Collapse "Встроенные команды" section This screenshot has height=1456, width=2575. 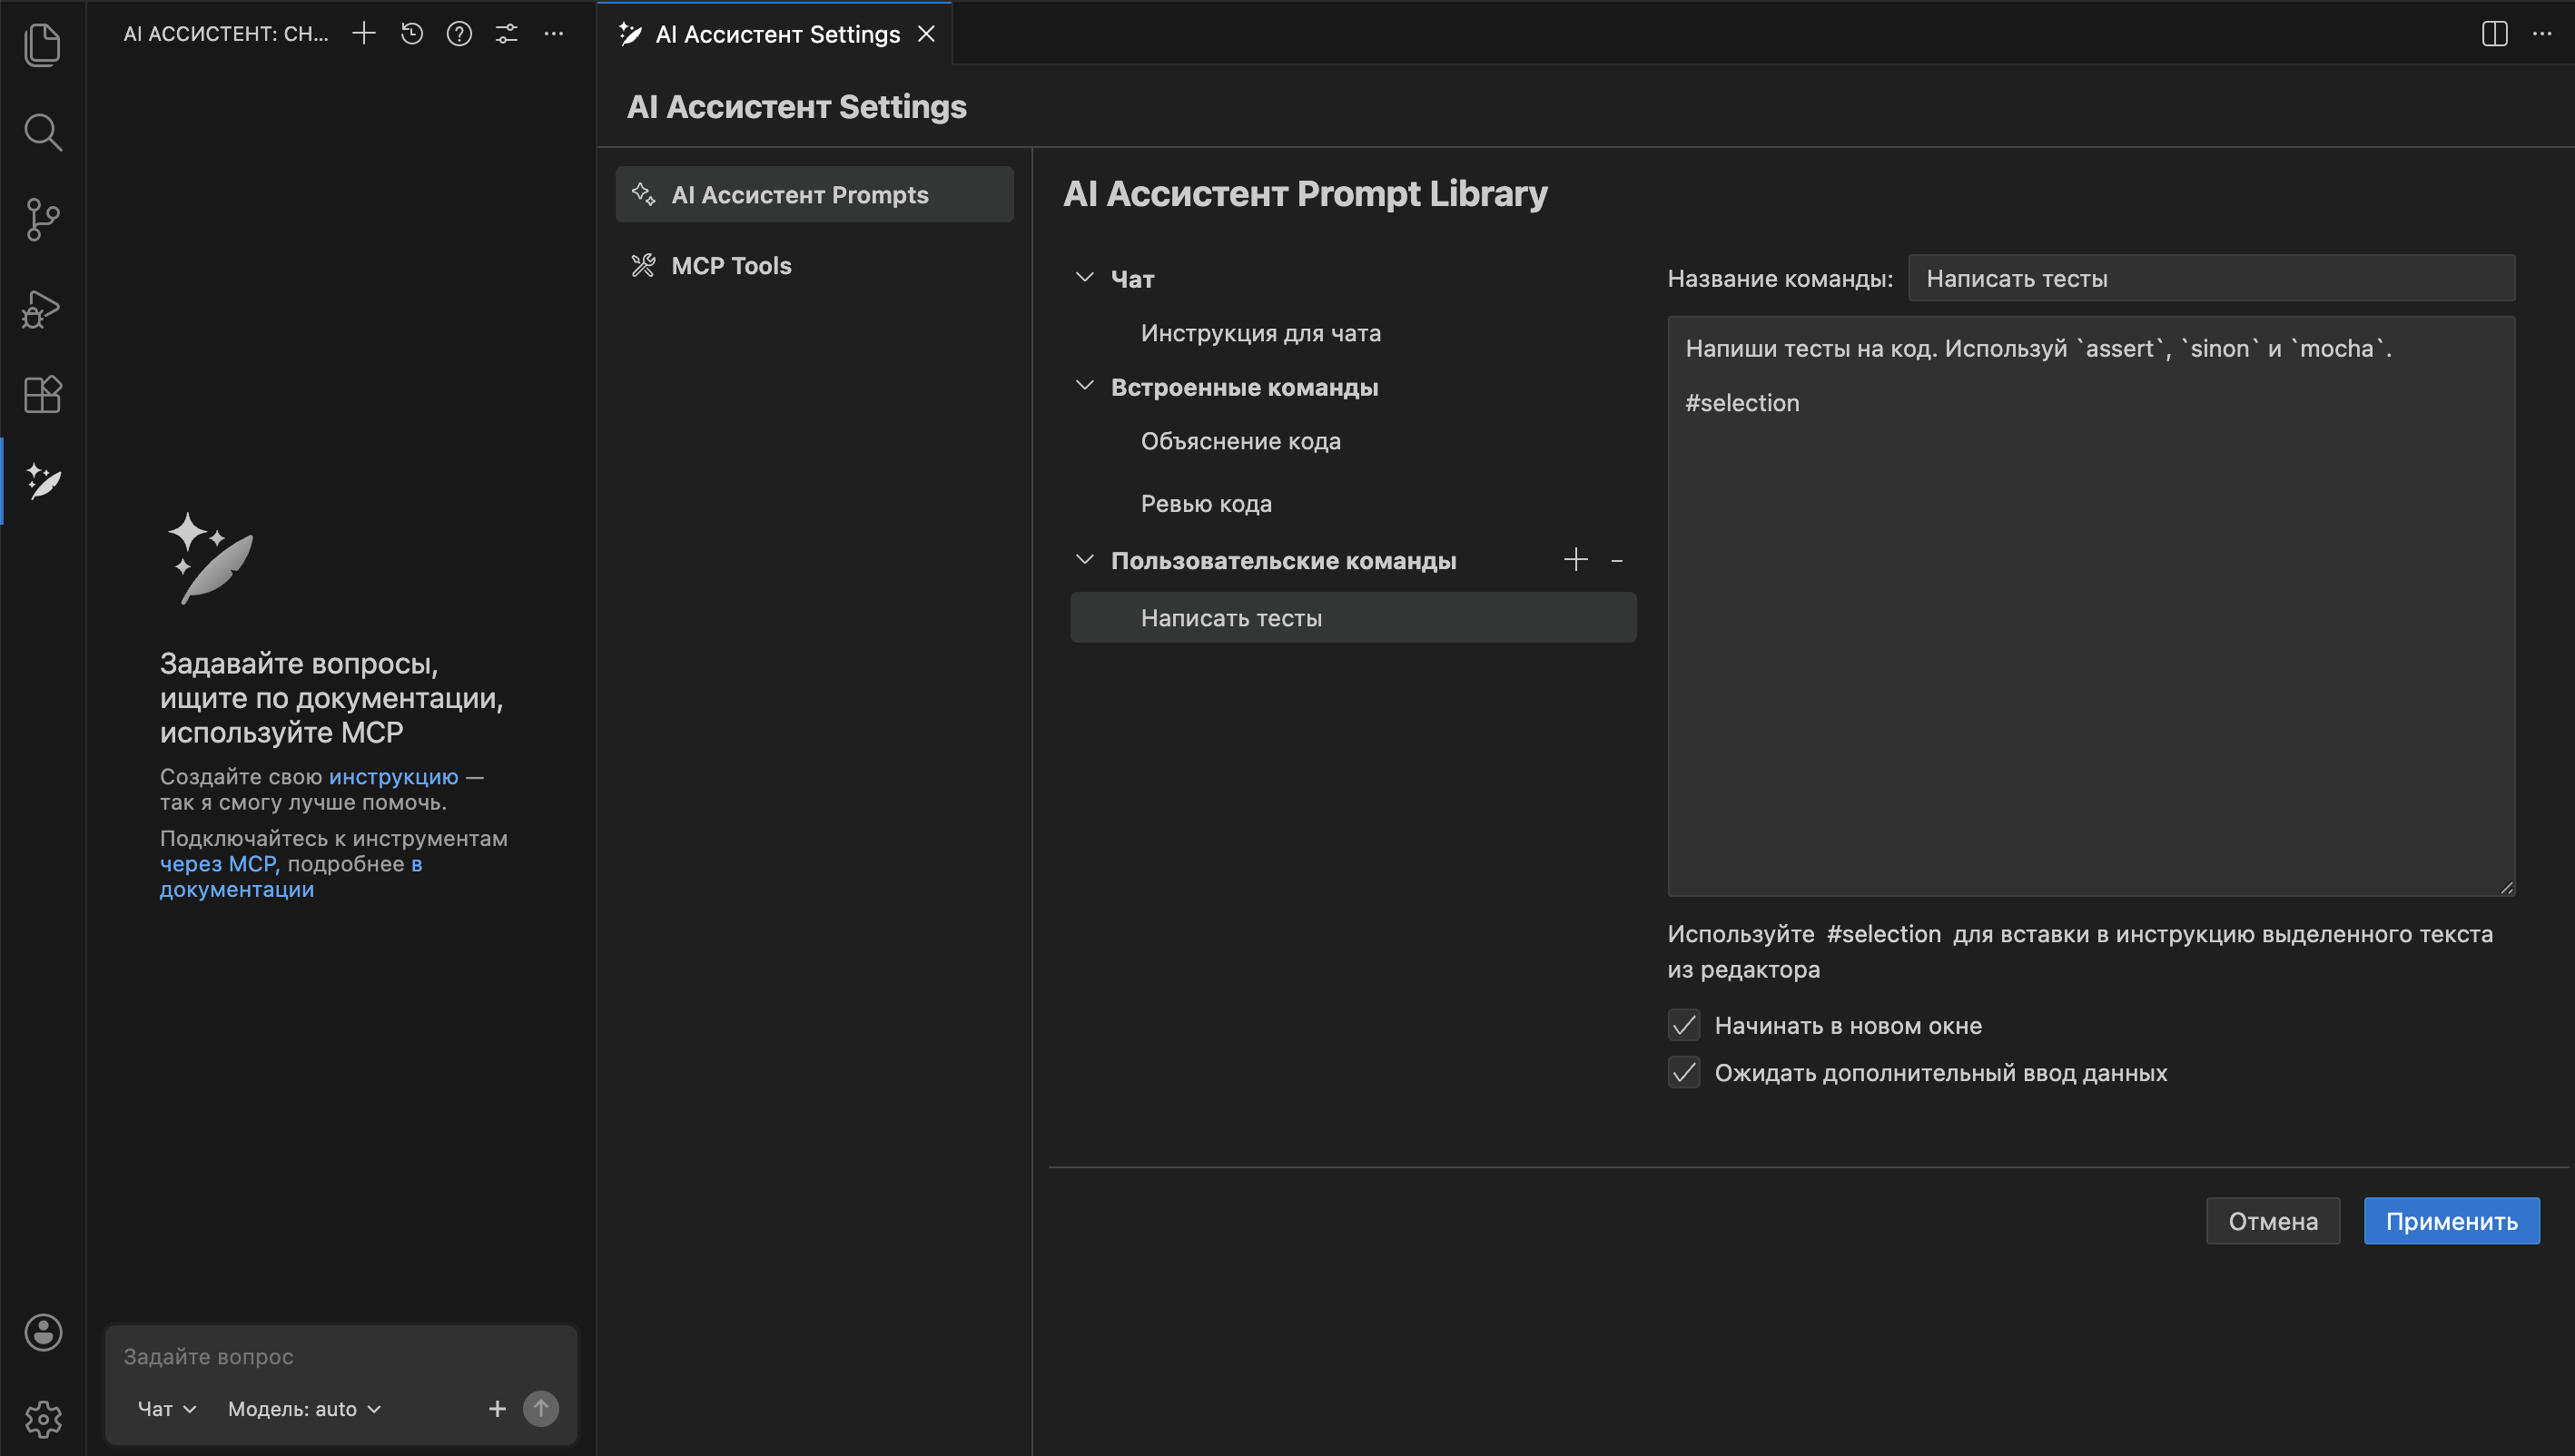tap(1085, 387)
